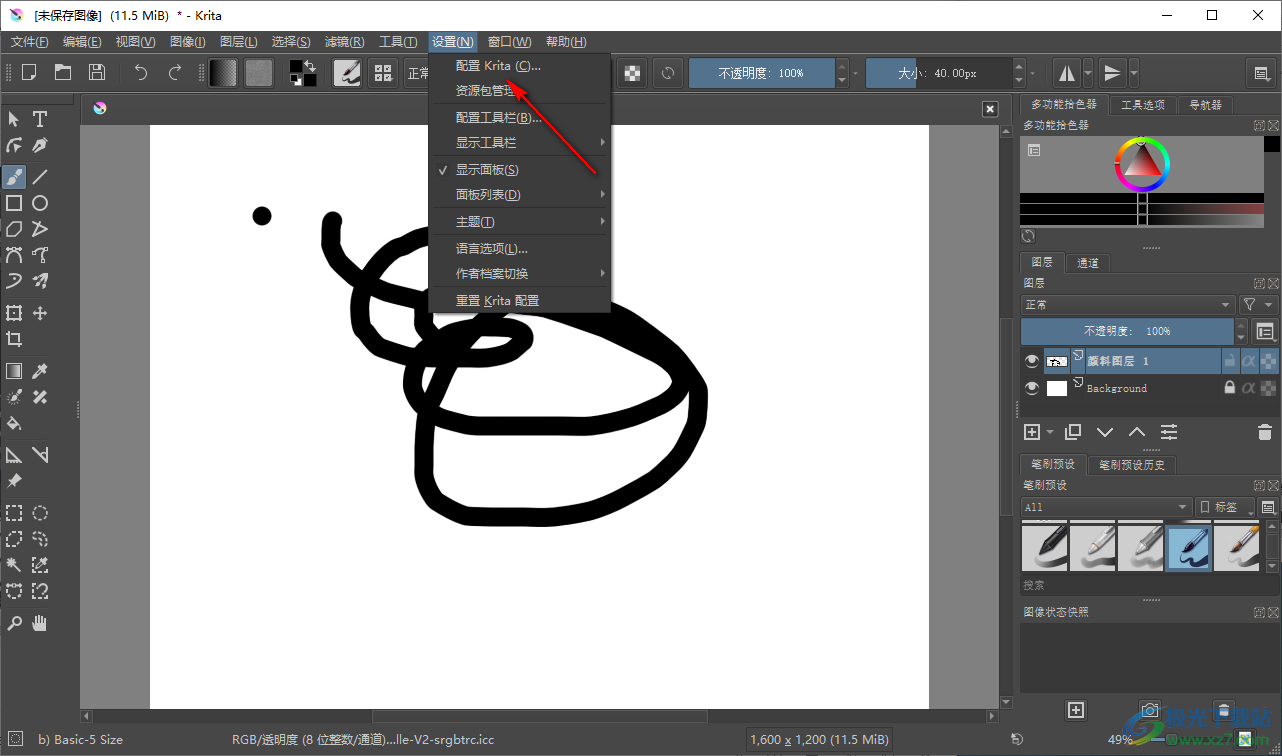Viewport: 1282px width, 756px height.
Task: Select the contiguous magic wand selection tool
Action: coord(14,565)
